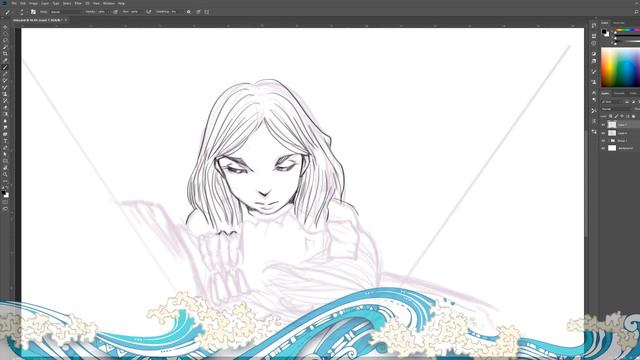Viewport: 640px width, 360px height.
Task: Open the topmost collapsed panel dock icon
Action: coord(594,25)
